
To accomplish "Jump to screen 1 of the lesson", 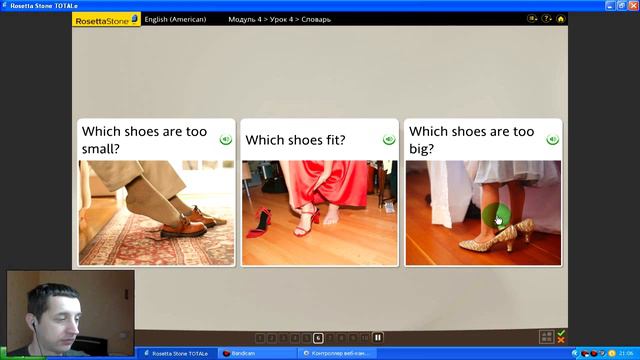I will 260,338.
